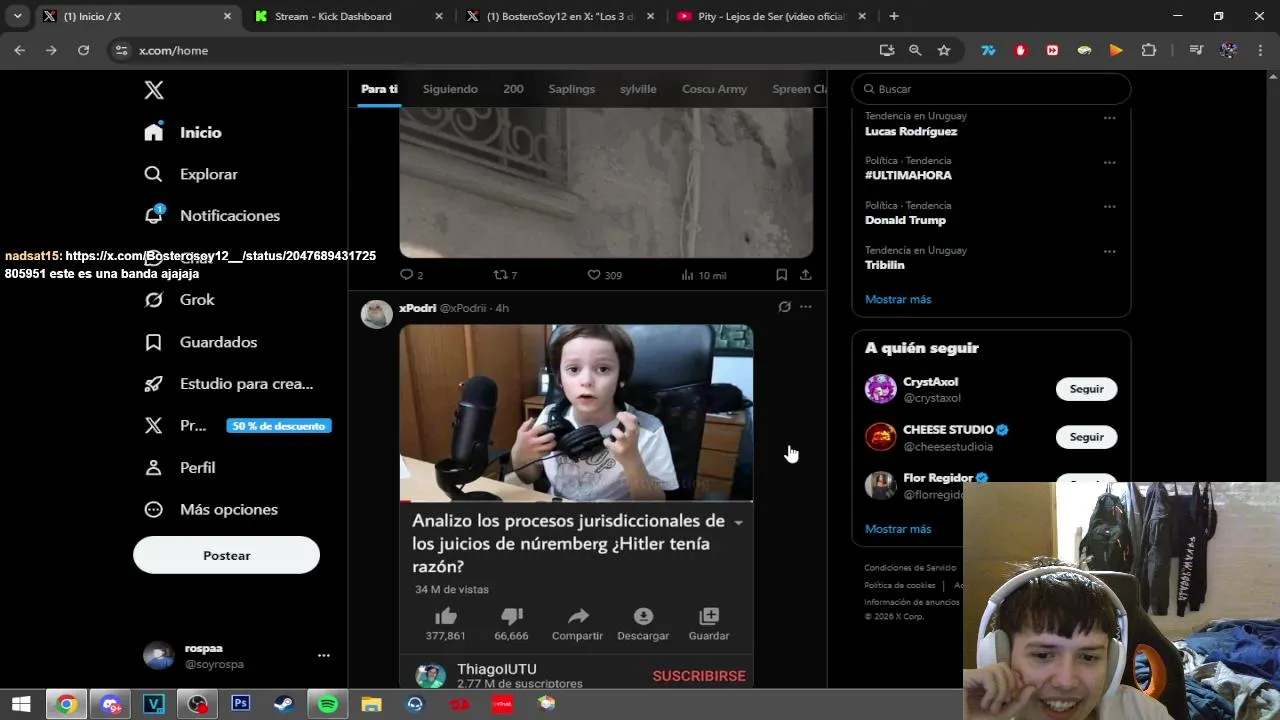Click the X logo in sidebar
Viewport: 1280px width, 720px height.
click(153, 90)
